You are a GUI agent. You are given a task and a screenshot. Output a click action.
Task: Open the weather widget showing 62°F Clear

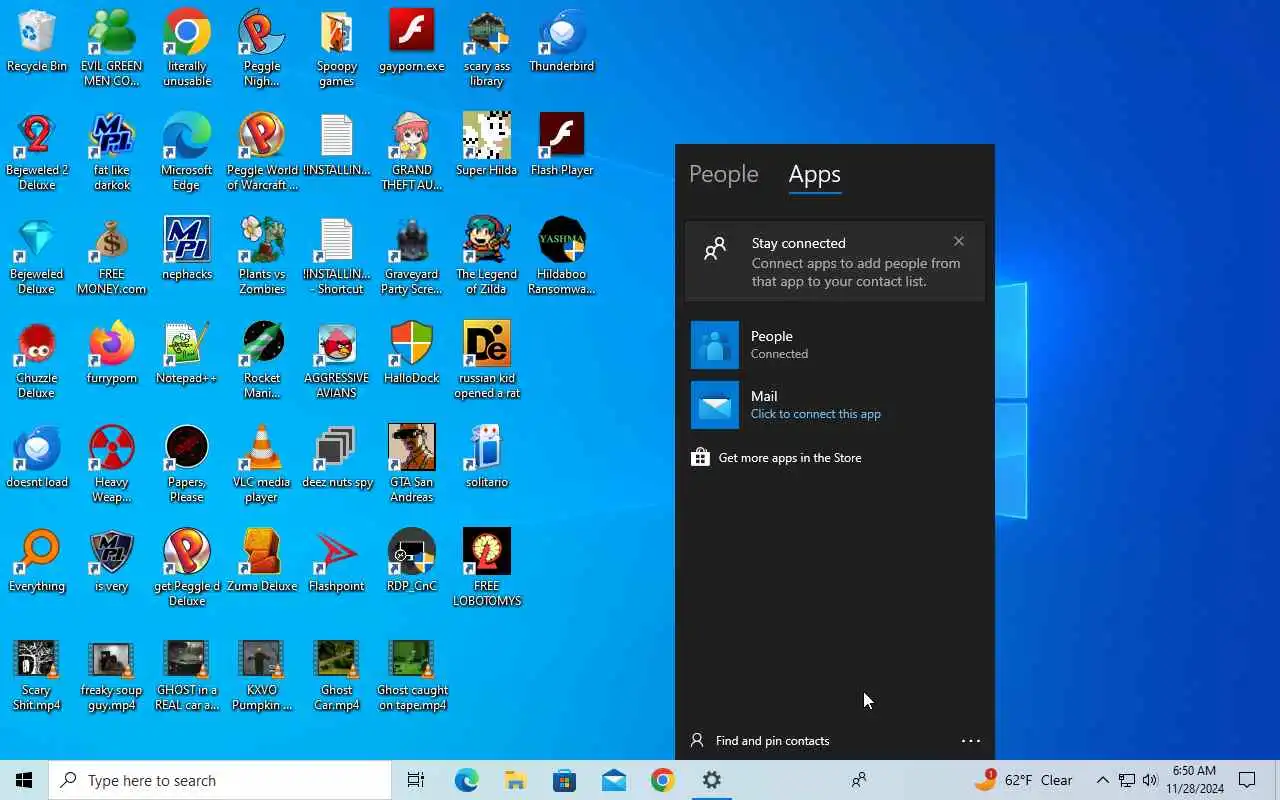point(1024,780)
